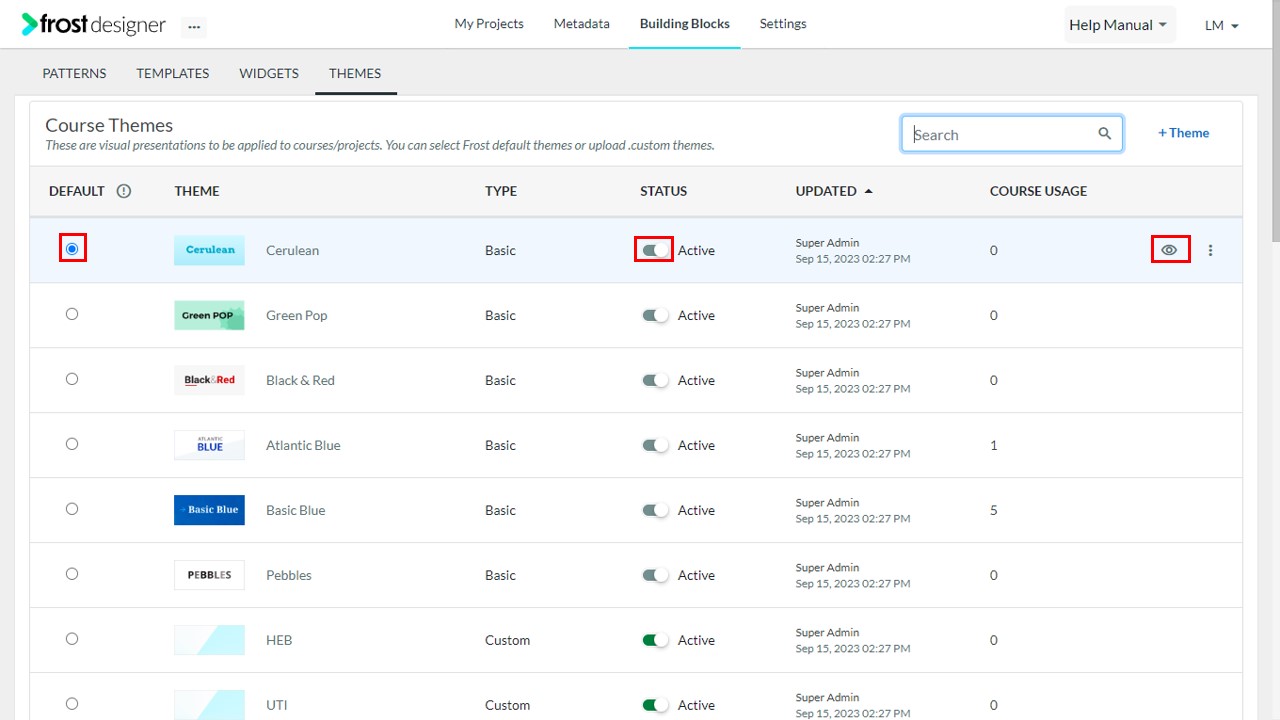Set Green Pop as default theme

tap(72, 314)
